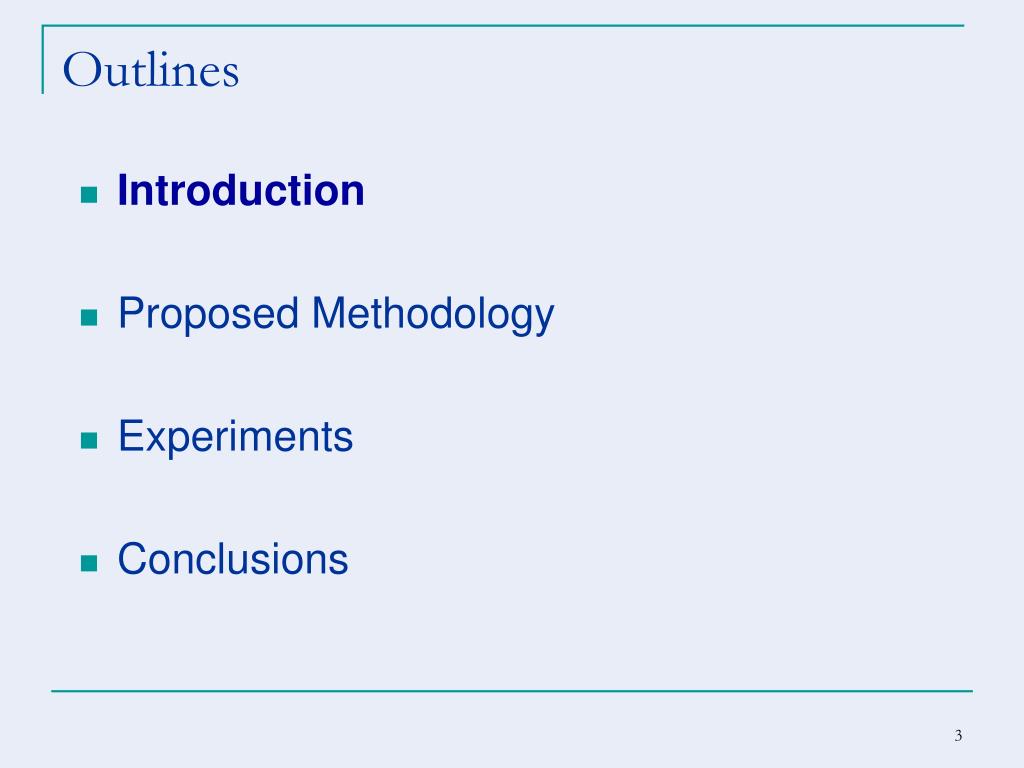The width and height of the screenshot is (1024, 768).
Task: Select the Outlines slide title
Action: tap(150, 71)
